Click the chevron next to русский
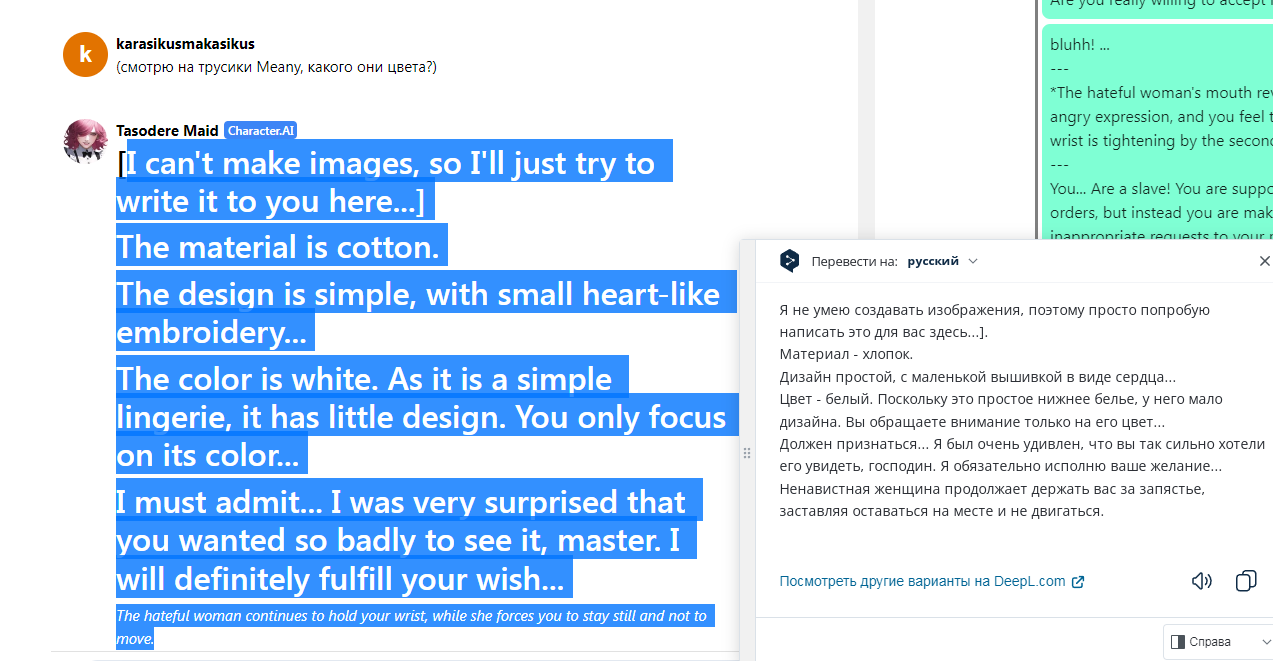 (x=973, y=261)
